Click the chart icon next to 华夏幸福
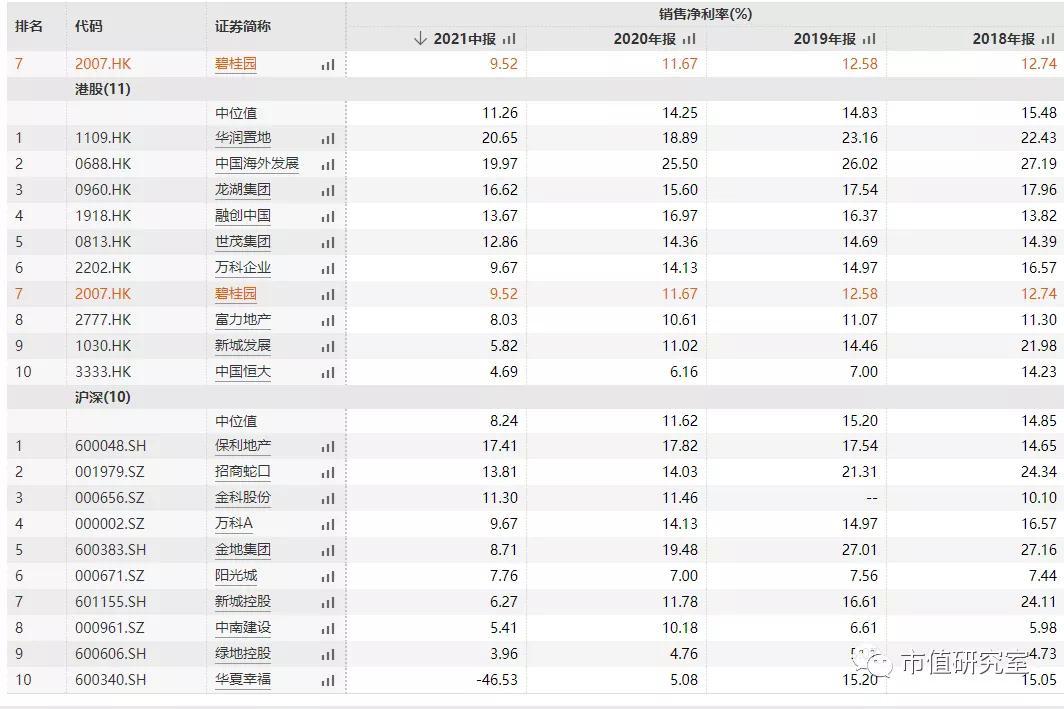 (x=326, y=679)
